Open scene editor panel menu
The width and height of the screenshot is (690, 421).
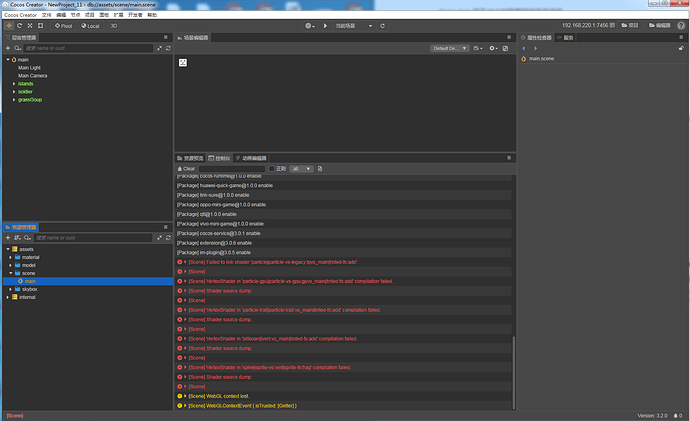[509, 37]
